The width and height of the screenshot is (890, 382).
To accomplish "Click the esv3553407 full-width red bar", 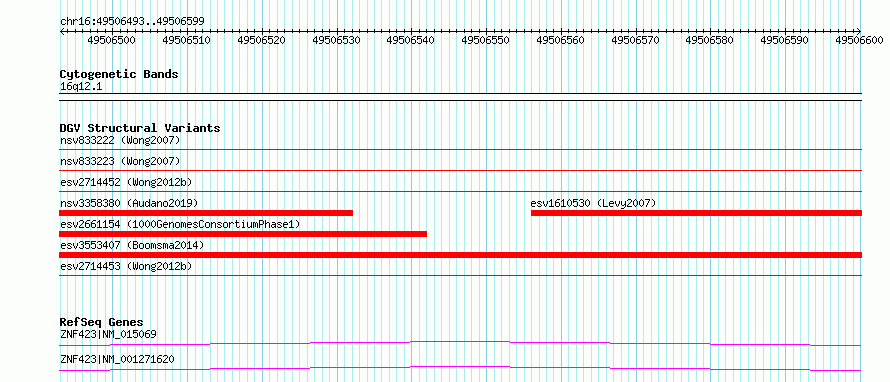I will tap(460, 255).
